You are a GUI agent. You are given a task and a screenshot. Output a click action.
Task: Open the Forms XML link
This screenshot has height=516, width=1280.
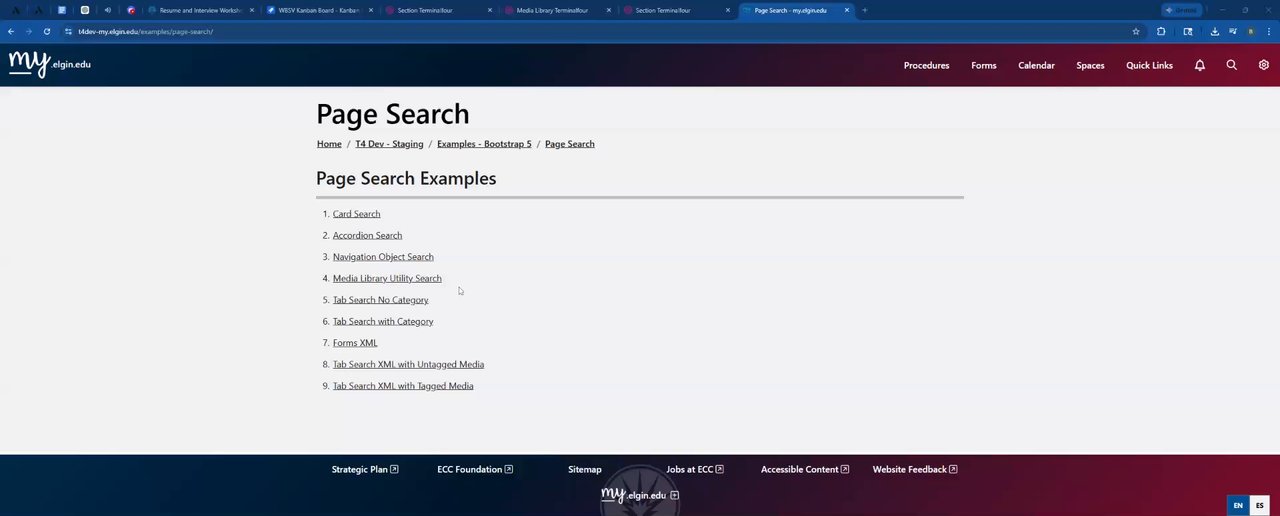[x=355, y=343]
